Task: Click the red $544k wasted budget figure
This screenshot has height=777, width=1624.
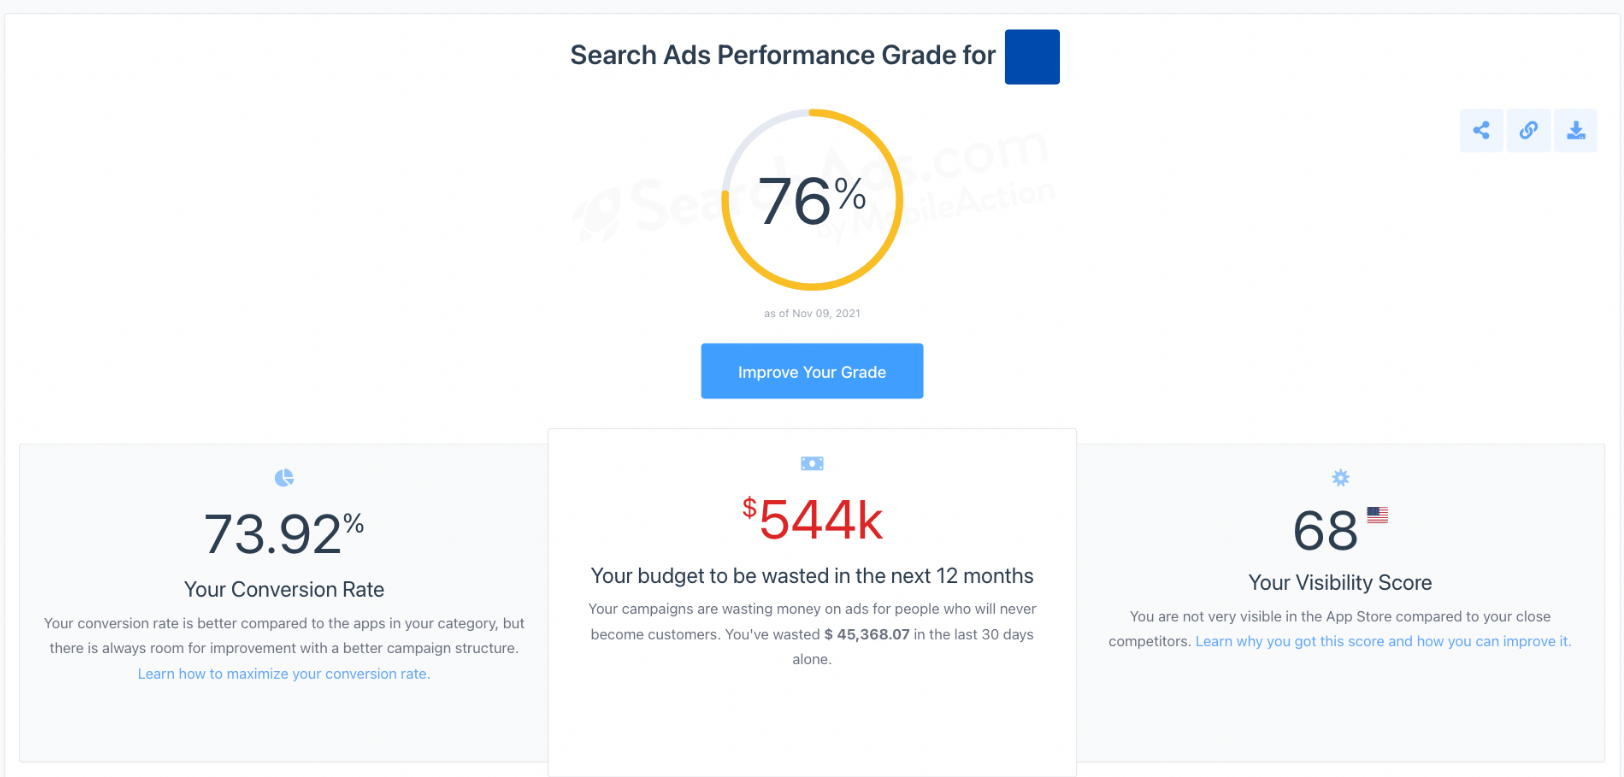Action: pos(812,518)
